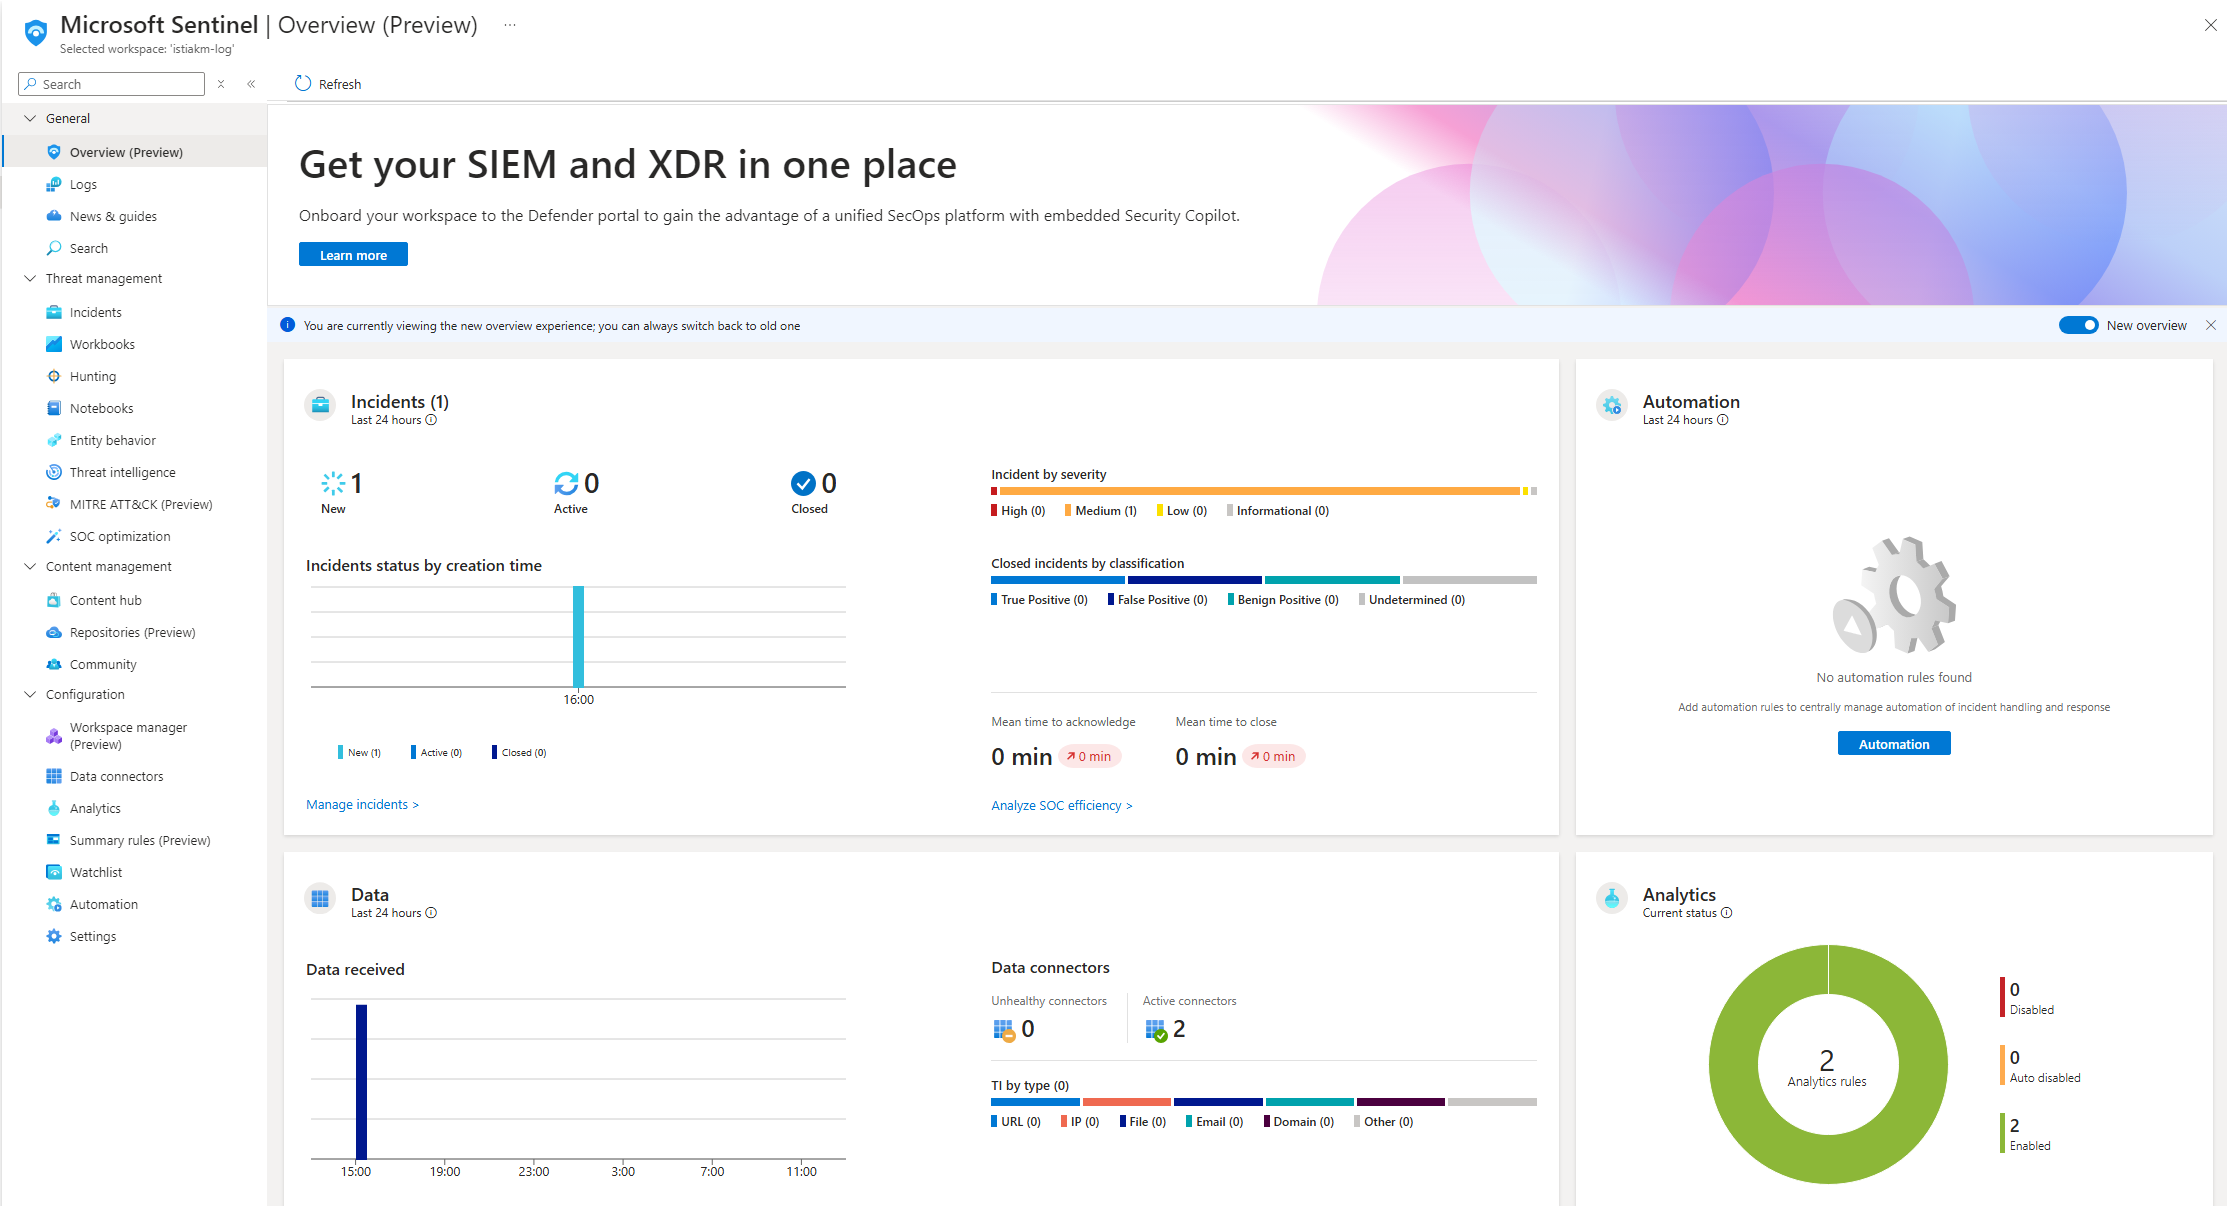The height and width of the screenshot is (1206, 2227).
Task: Click the Notebooks icon in the sidebar
Action: coord(54,408)
